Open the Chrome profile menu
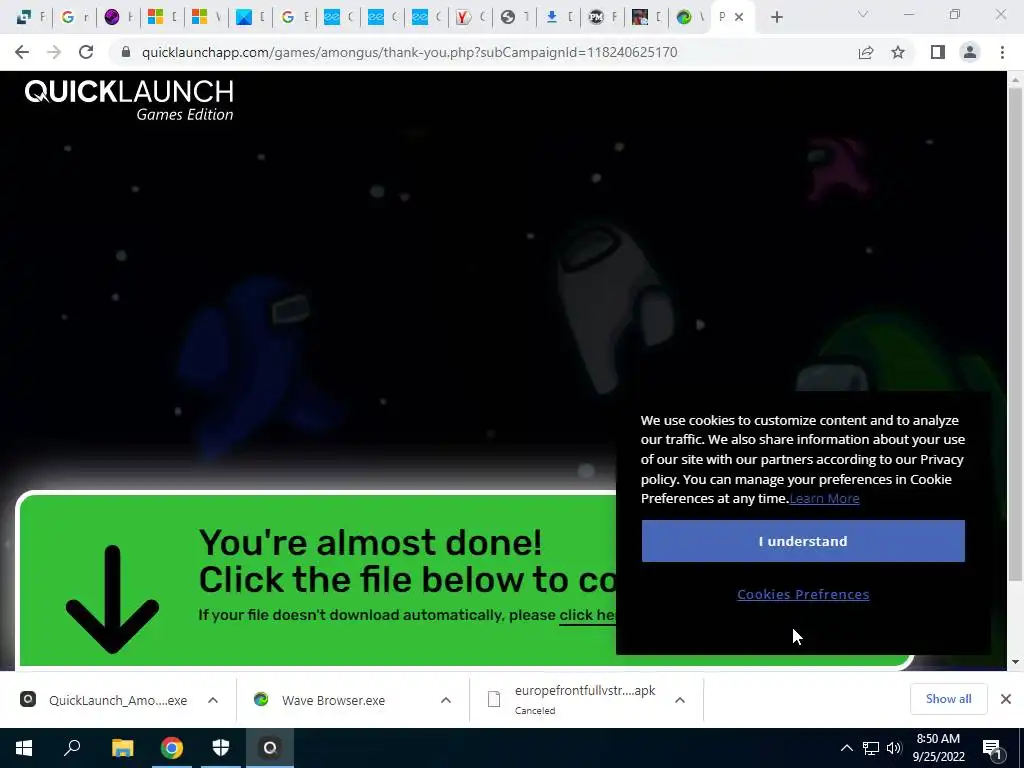Screen dimensions: 1024x768 (x=970, y=52)
